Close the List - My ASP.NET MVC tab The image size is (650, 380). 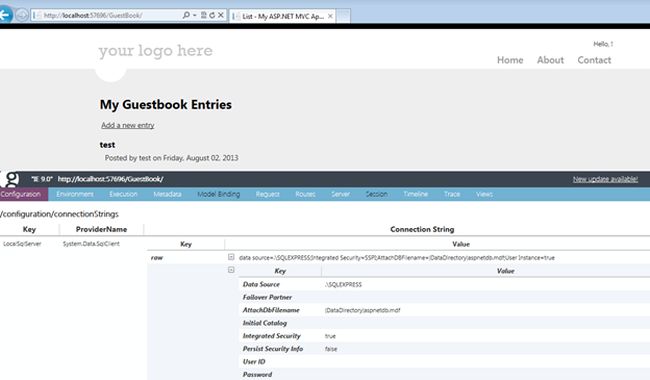330,16
